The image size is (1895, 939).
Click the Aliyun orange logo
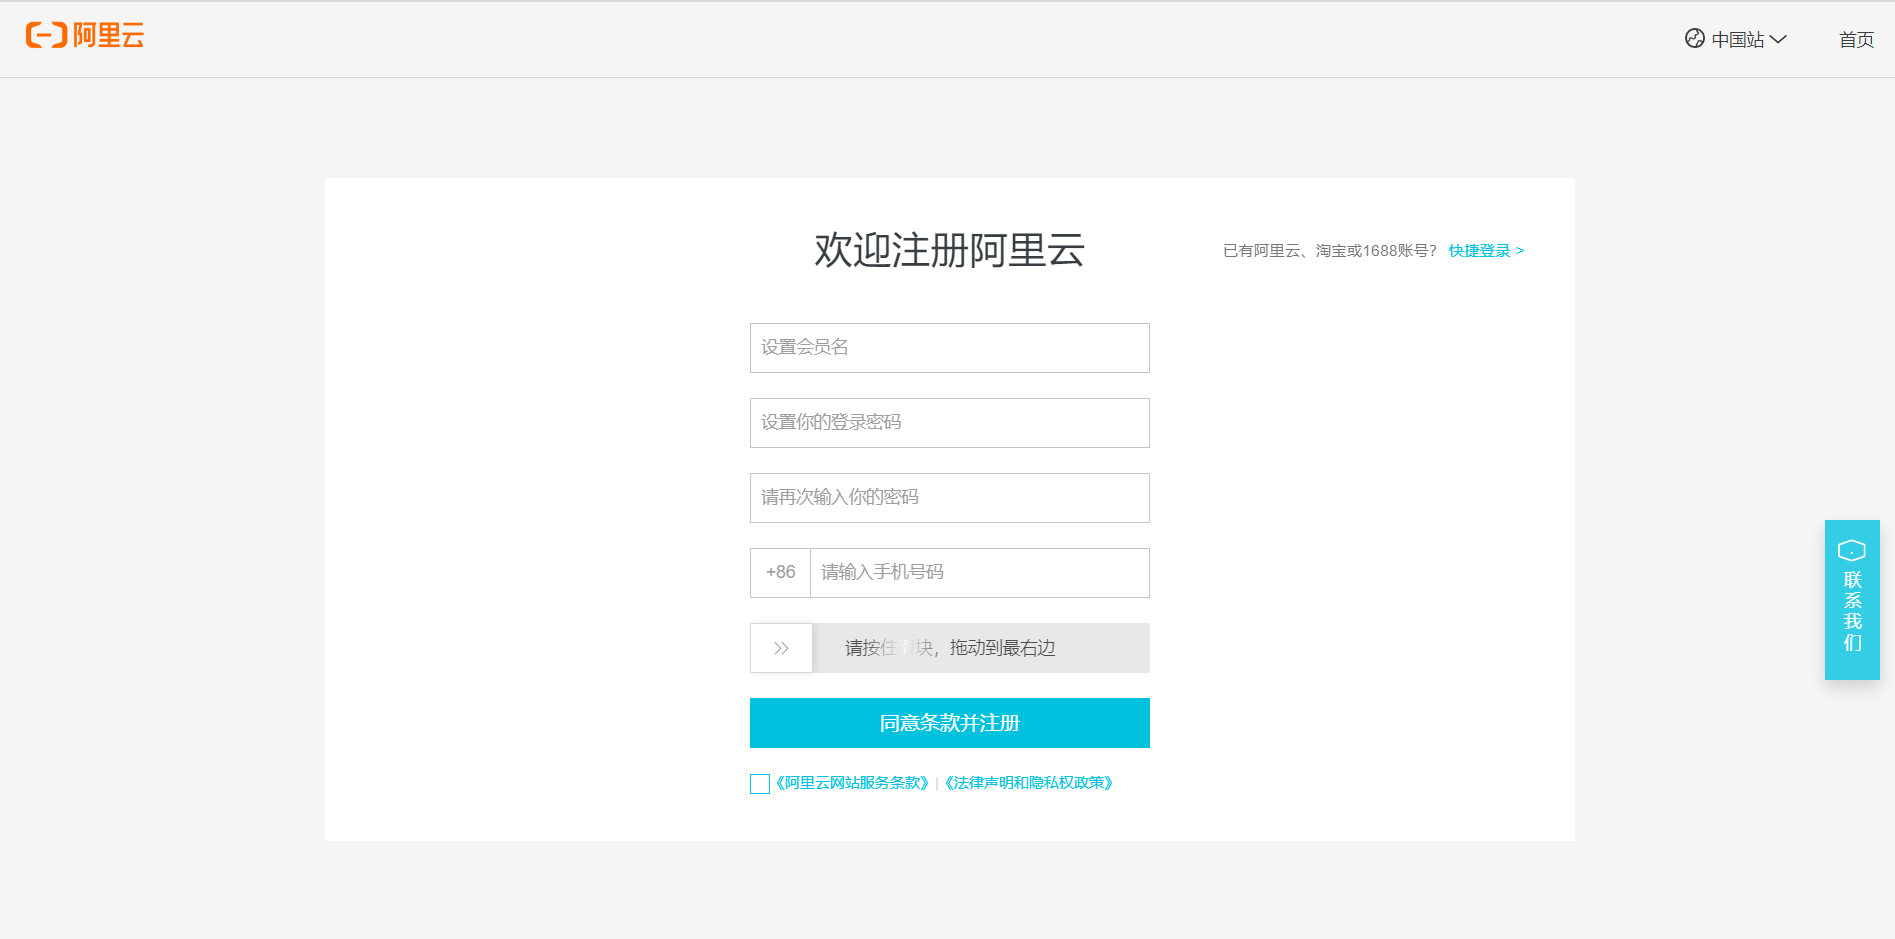[85, 36]
